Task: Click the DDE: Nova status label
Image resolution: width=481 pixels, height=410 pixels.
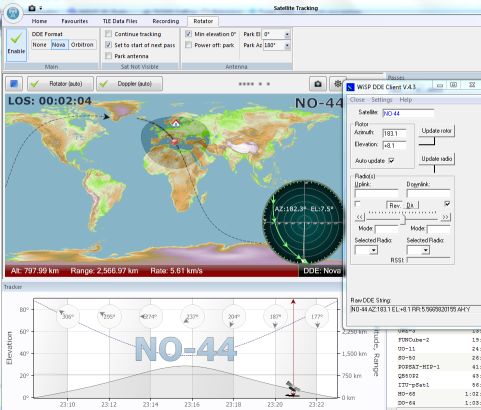Action: (x=322, y=271)
